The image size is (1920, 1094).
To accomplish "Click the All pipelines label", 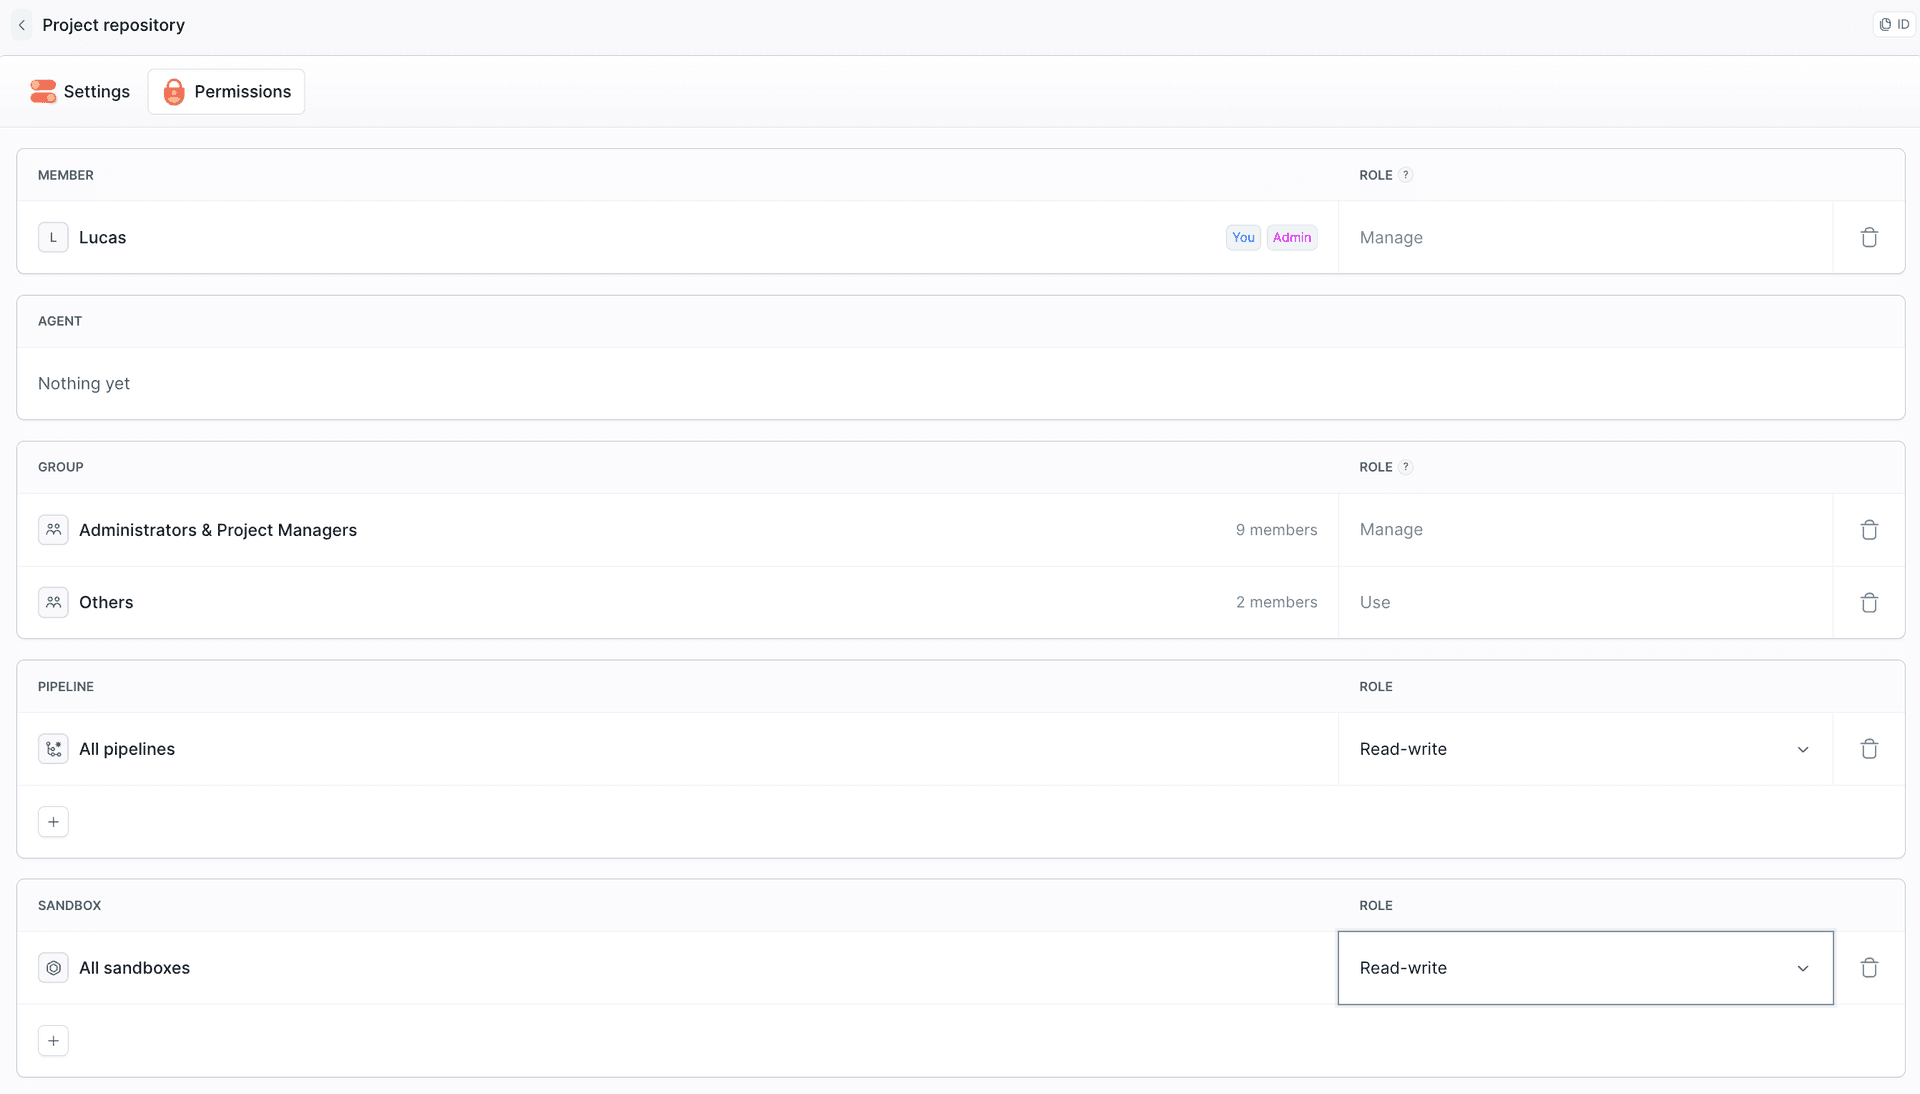I will [127, 749].
